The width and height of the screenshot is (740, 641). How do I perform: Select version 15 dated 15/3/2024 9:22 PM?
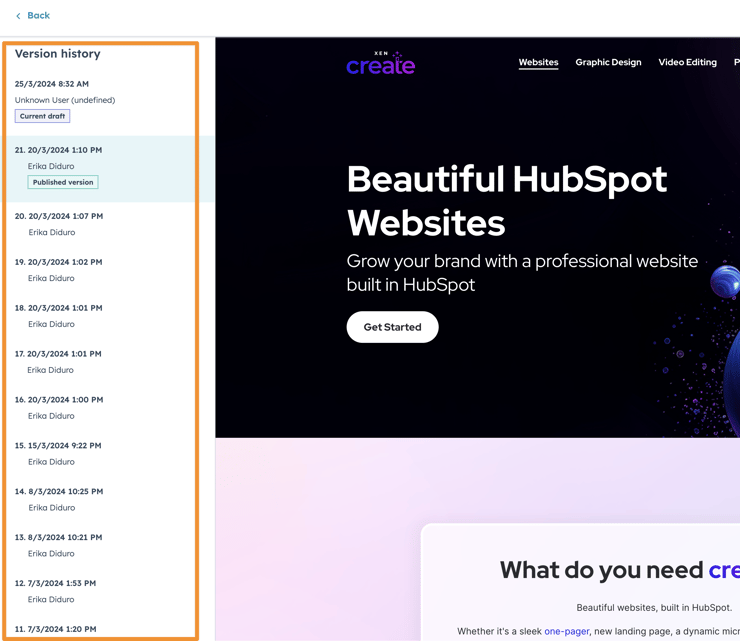58,445
